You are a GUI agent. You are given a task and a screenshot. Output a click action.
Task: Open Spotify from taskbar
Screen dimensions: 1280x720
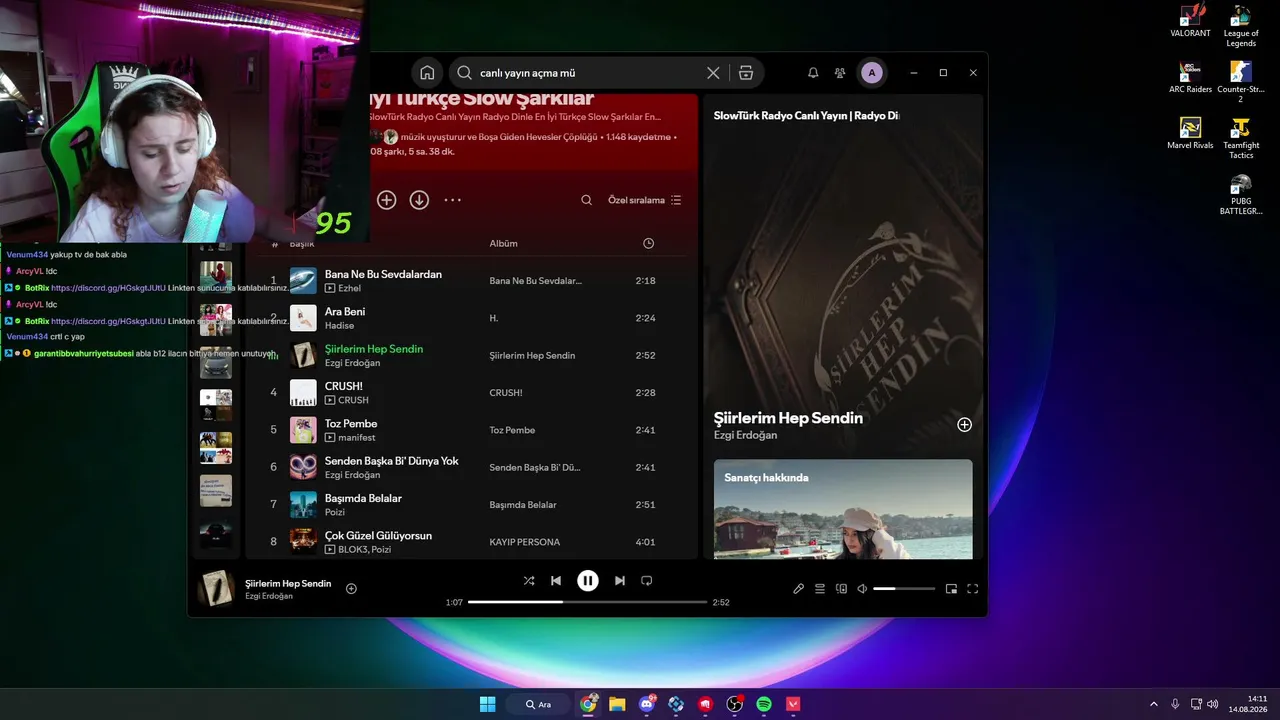point(764,704)
